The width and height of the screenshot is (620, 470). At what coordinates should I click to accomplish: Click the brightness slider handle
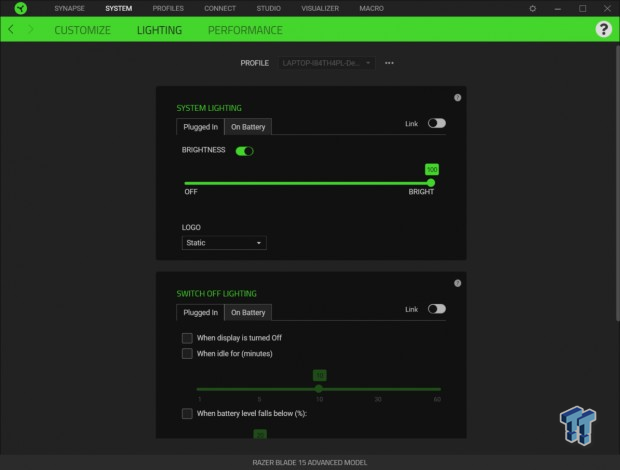(x=431, y=183)
